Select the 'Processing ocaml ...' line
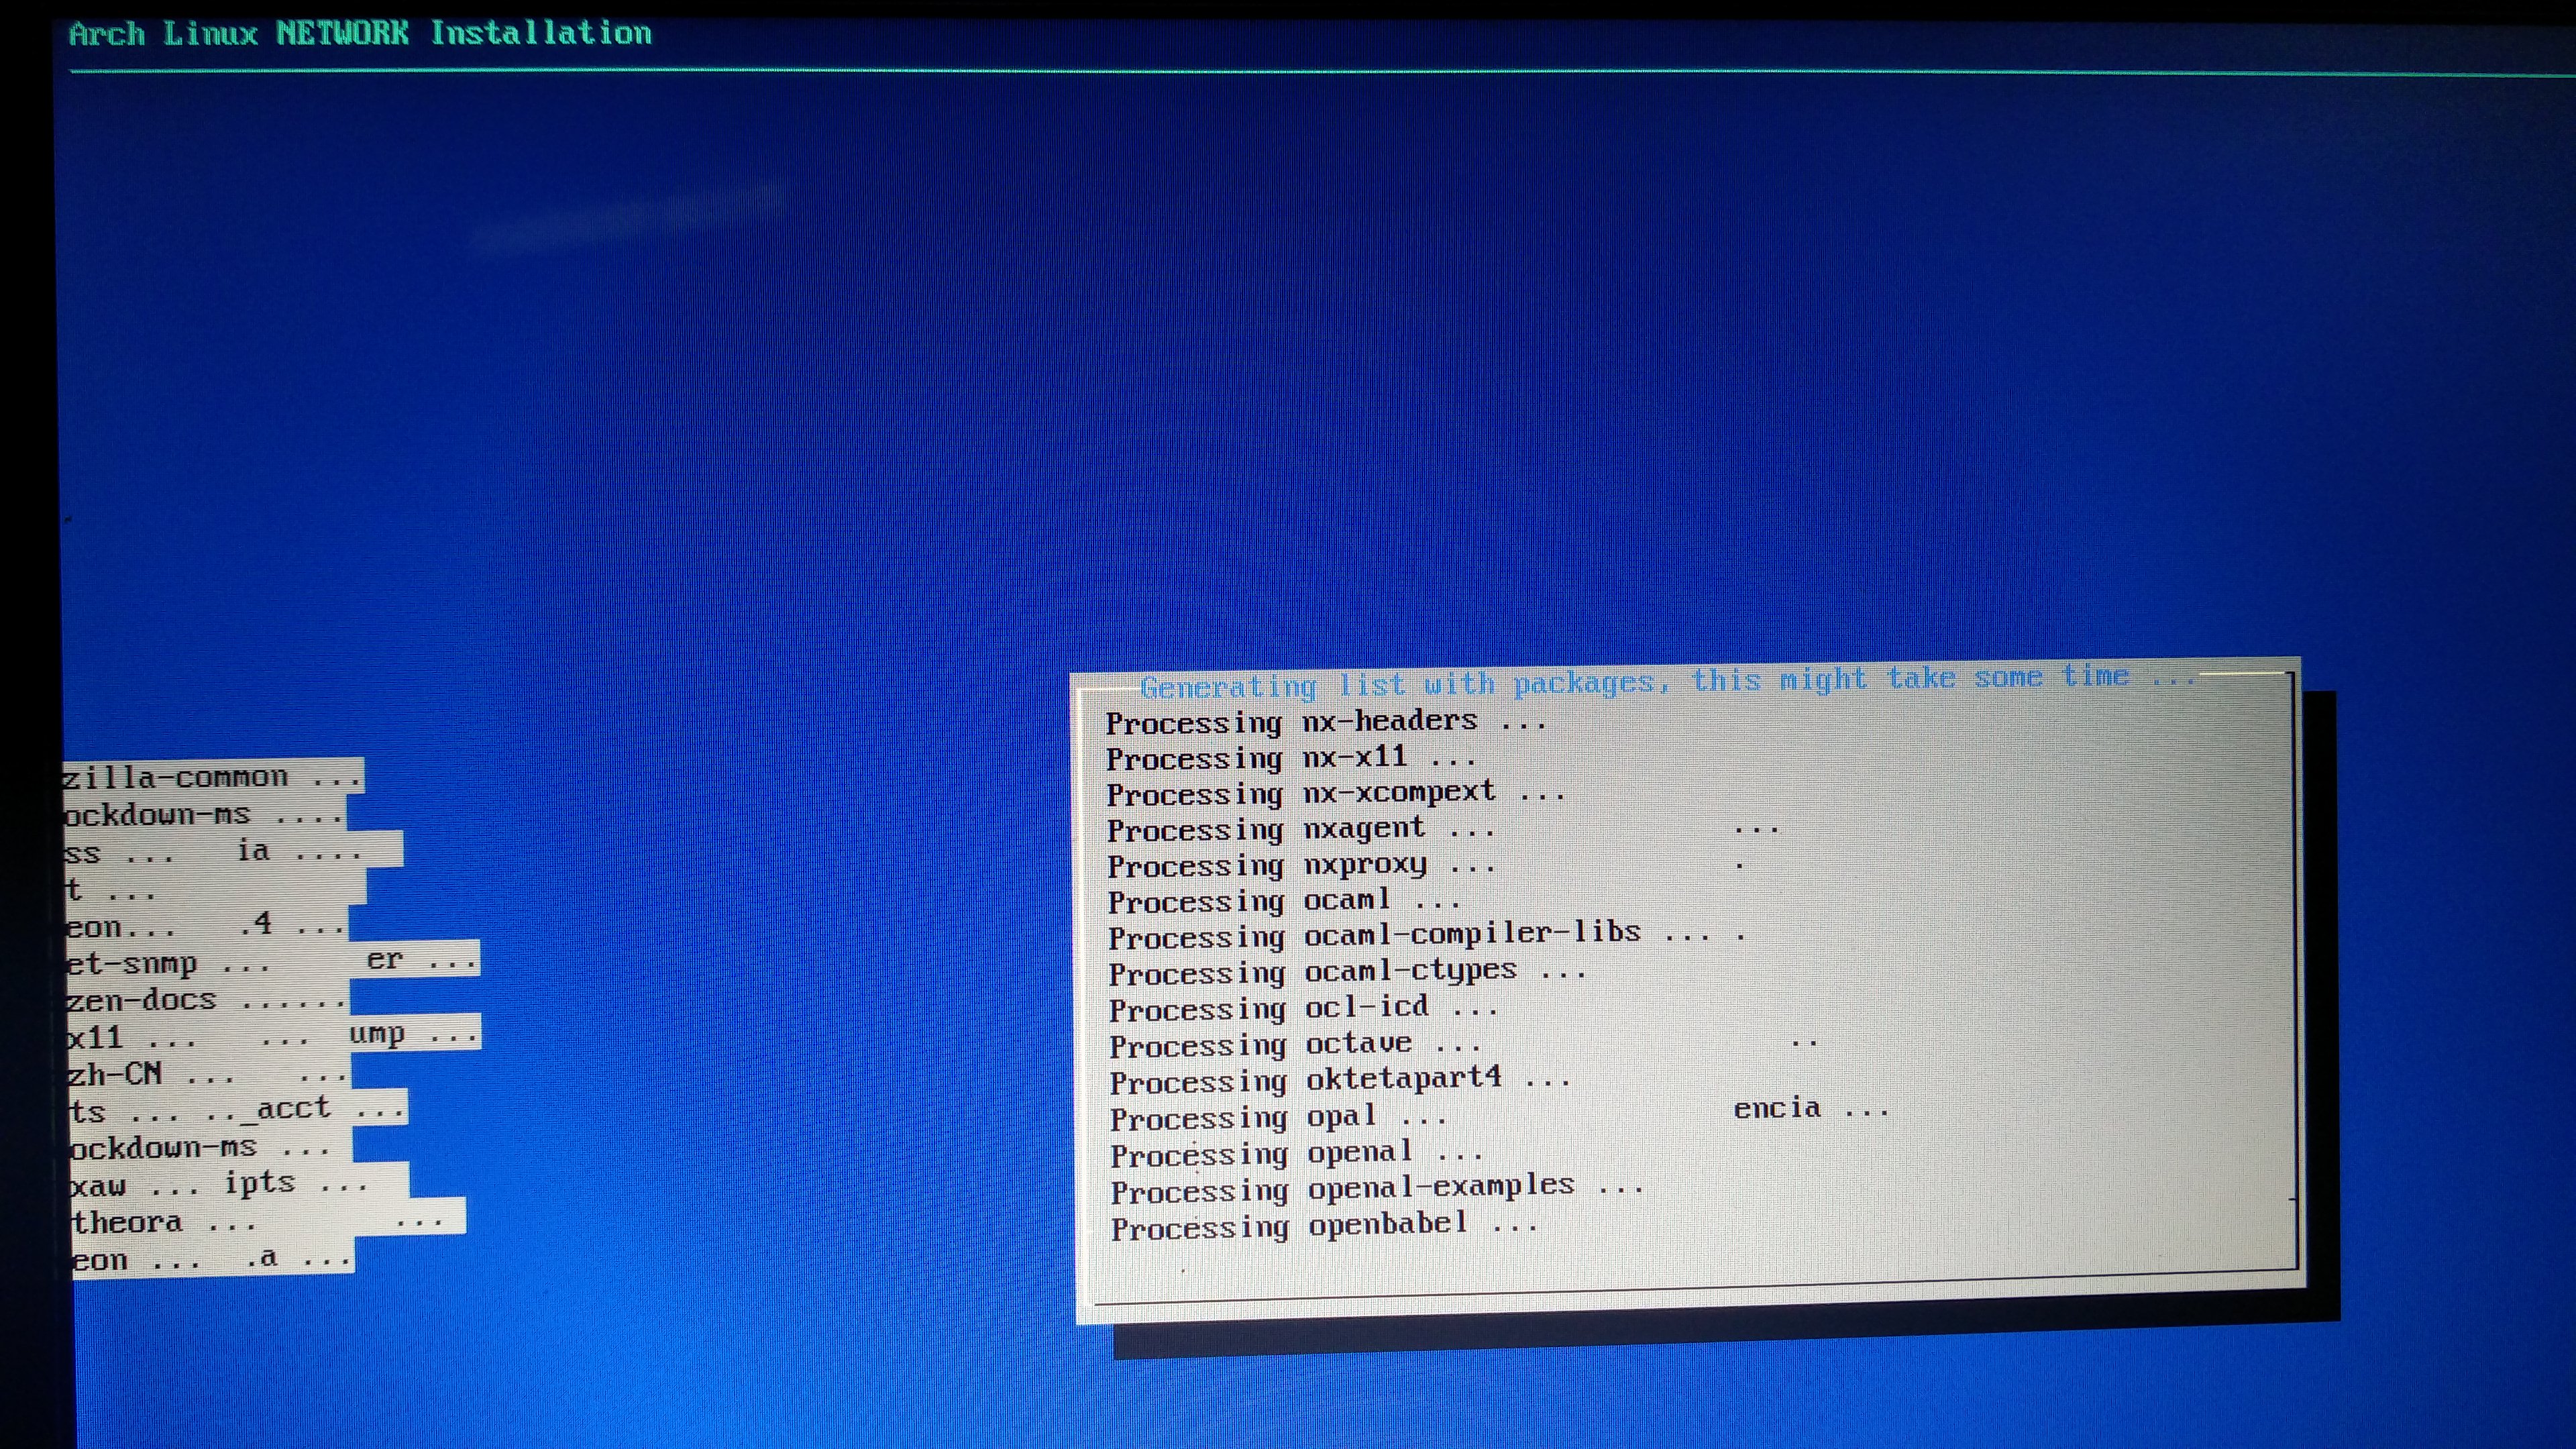 click(x=1284, y=902)
